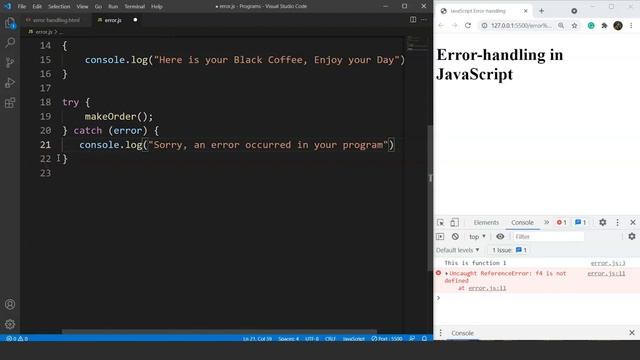Toggle the DevTools console sidebar

click(x=440, y=236)
